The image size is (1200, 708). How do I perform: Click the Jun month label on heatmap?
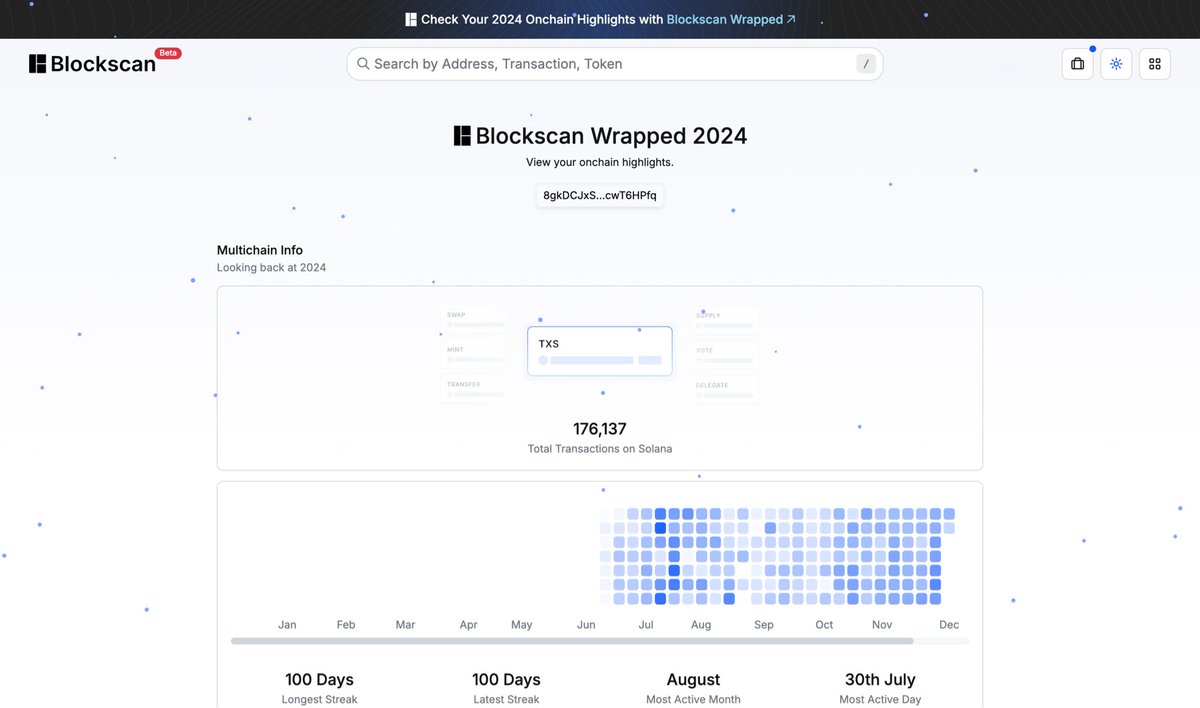click(586, 625)
